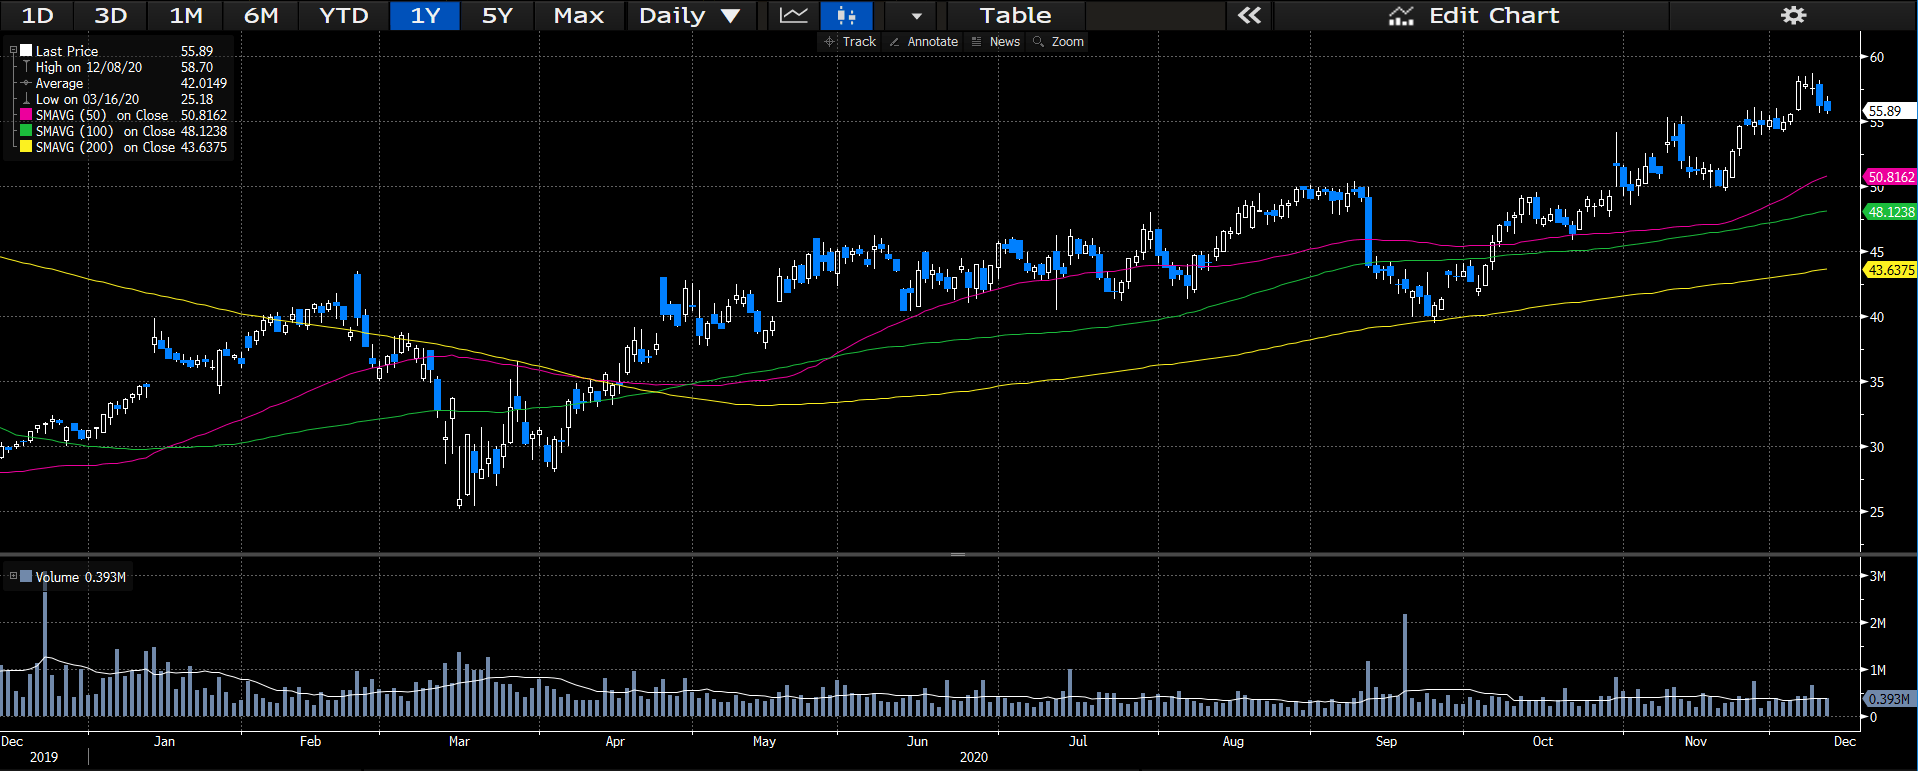This screenshot has height=771, width=1918.
Task: Switch to the 5Y time range
Action: tap(497, 16)
